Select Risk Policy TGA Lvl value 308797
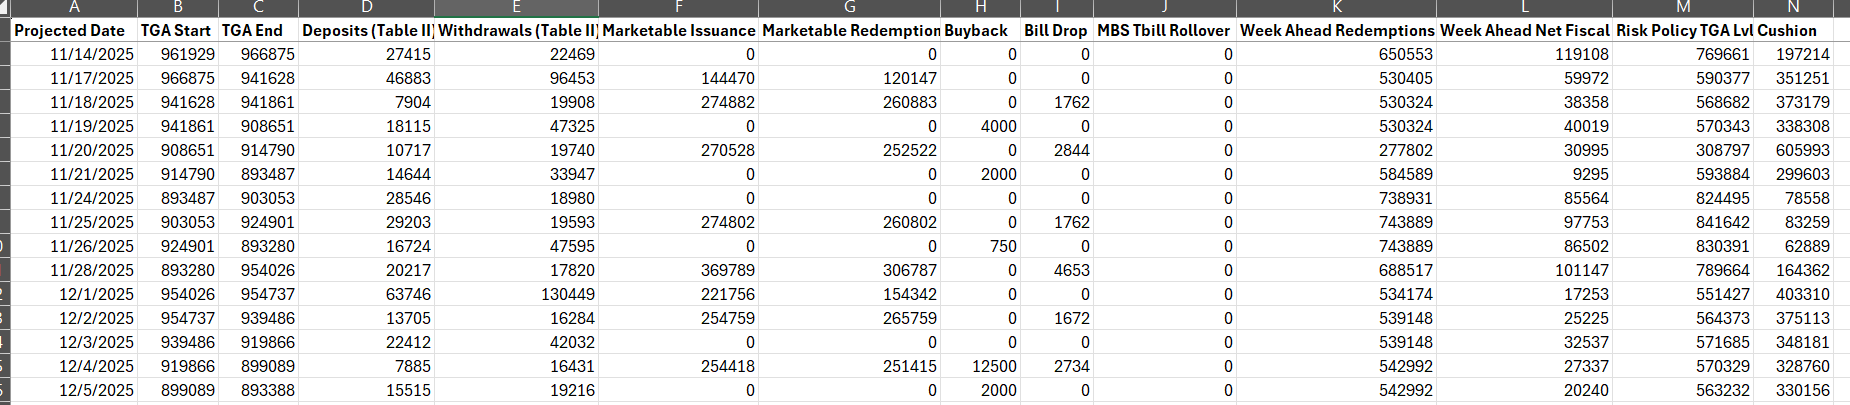The height and width of the screenshot is (405, 1850). (1683, 150)
